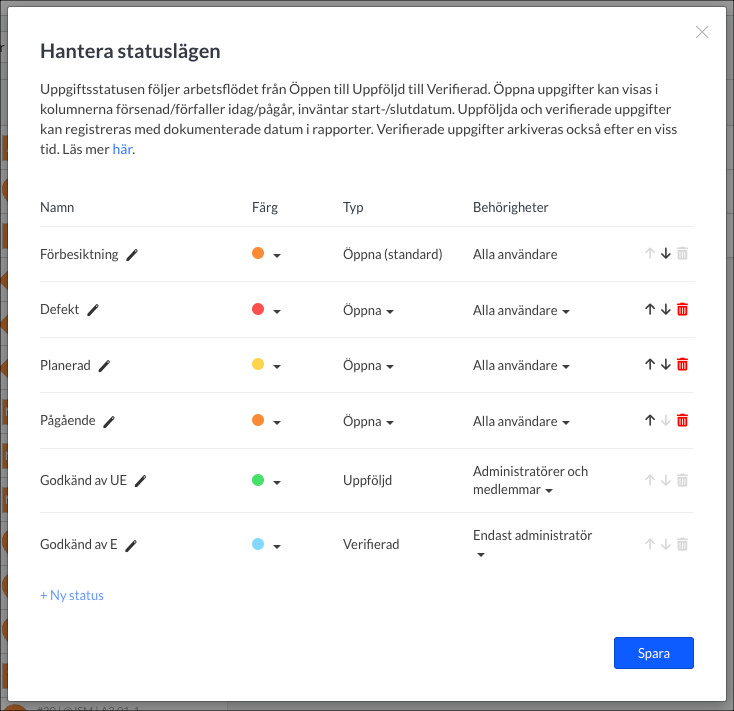Move the Defekt status down
The height and width of the screenshot is (711, 734).
(666, 310)
